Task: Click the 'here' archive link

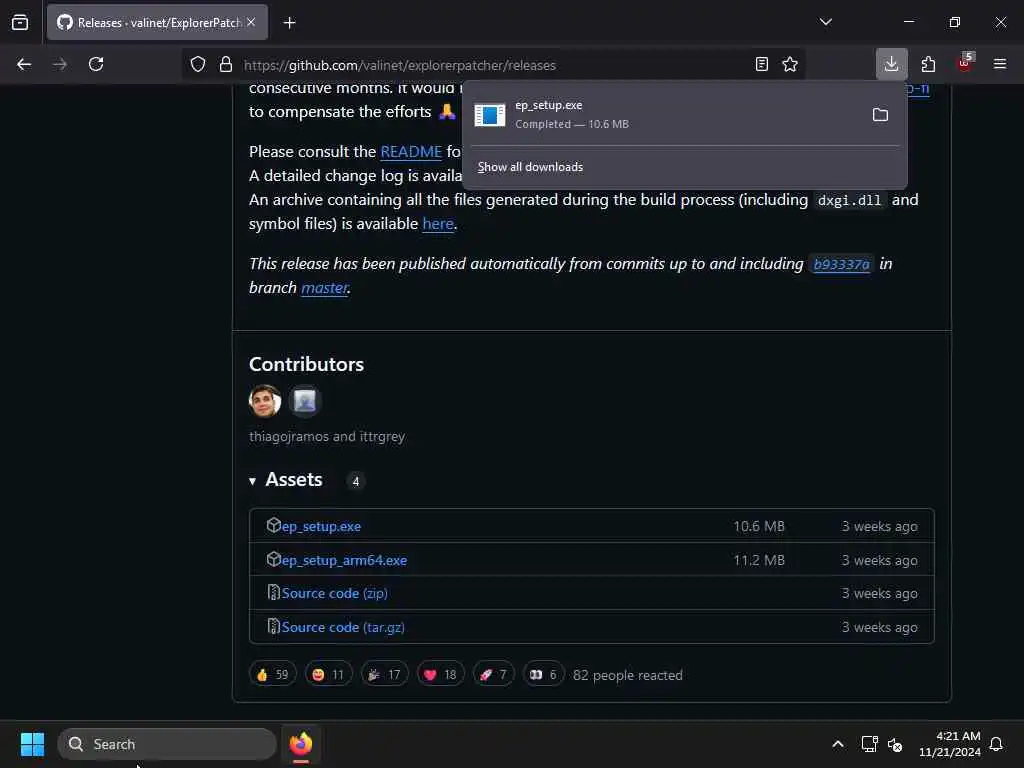Action: [438, 223]
